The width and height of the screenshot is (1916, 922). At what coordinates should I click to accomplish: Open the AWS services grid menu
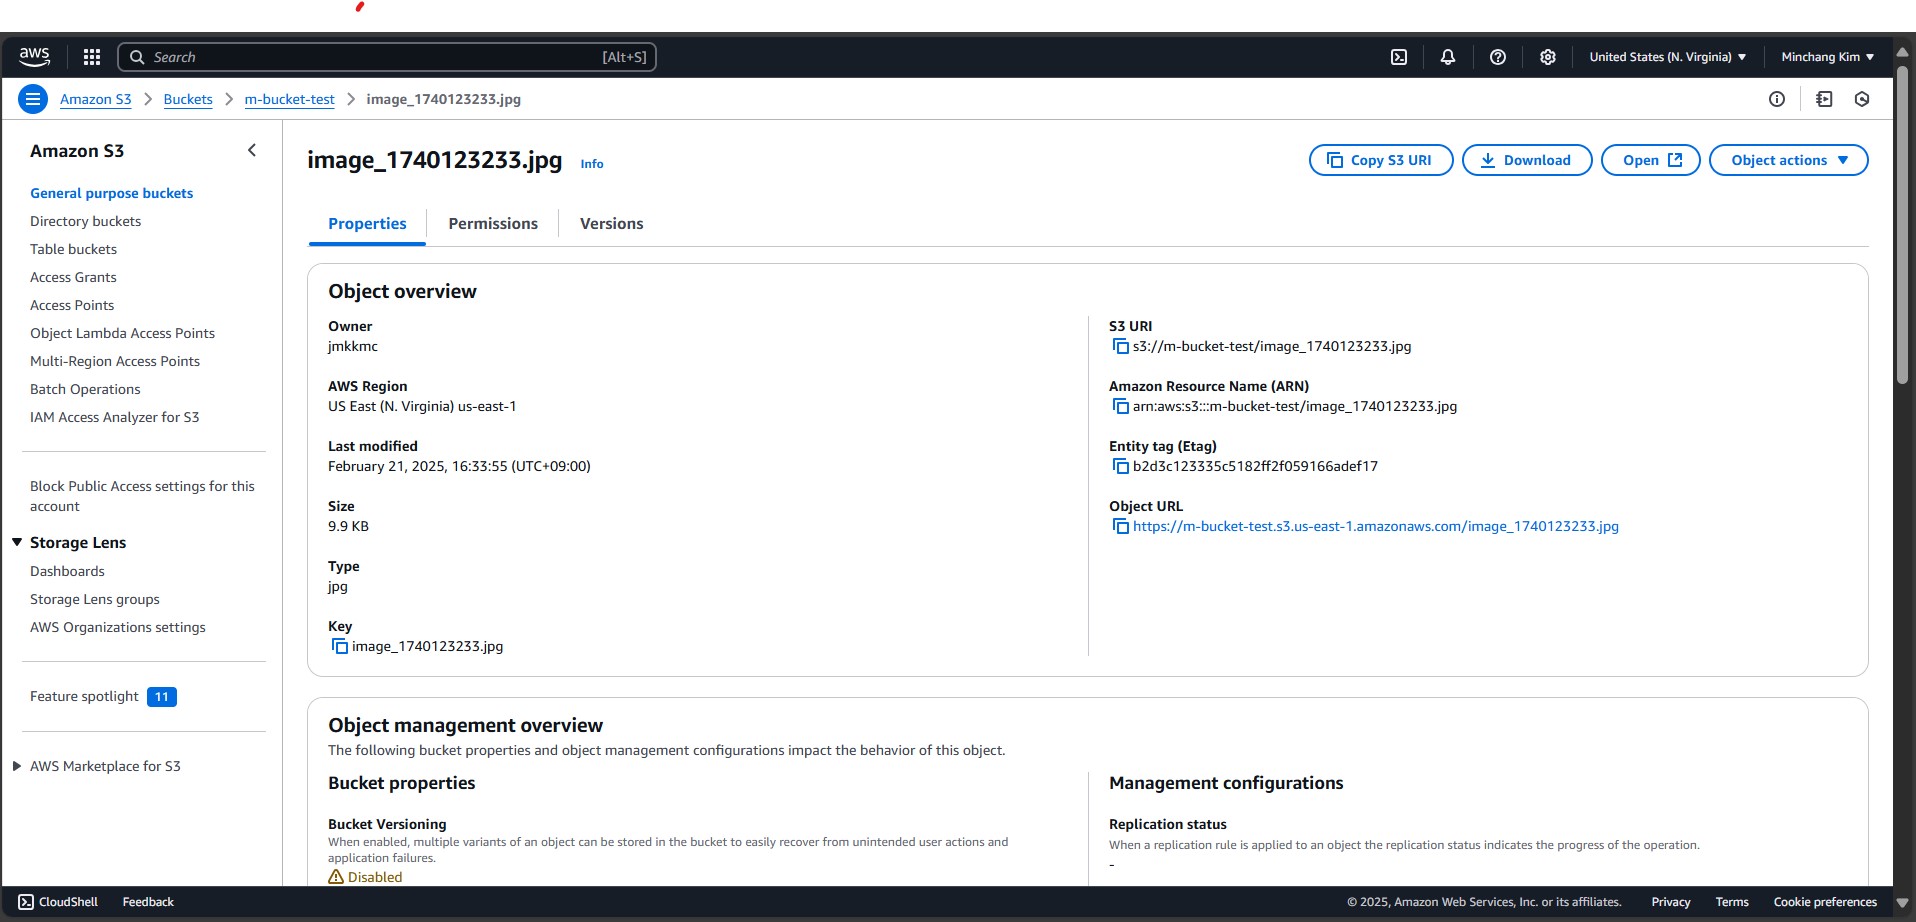(x=92, y=57)
